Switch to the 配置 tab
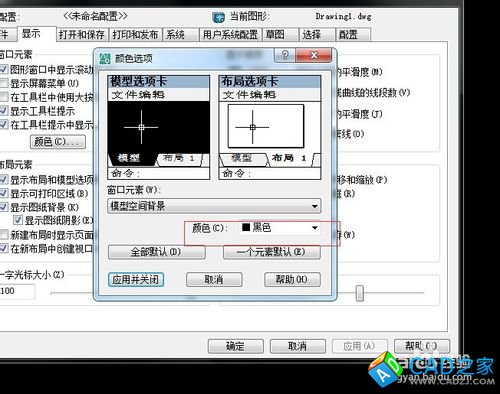500x394 pixels. pos(353,35)
